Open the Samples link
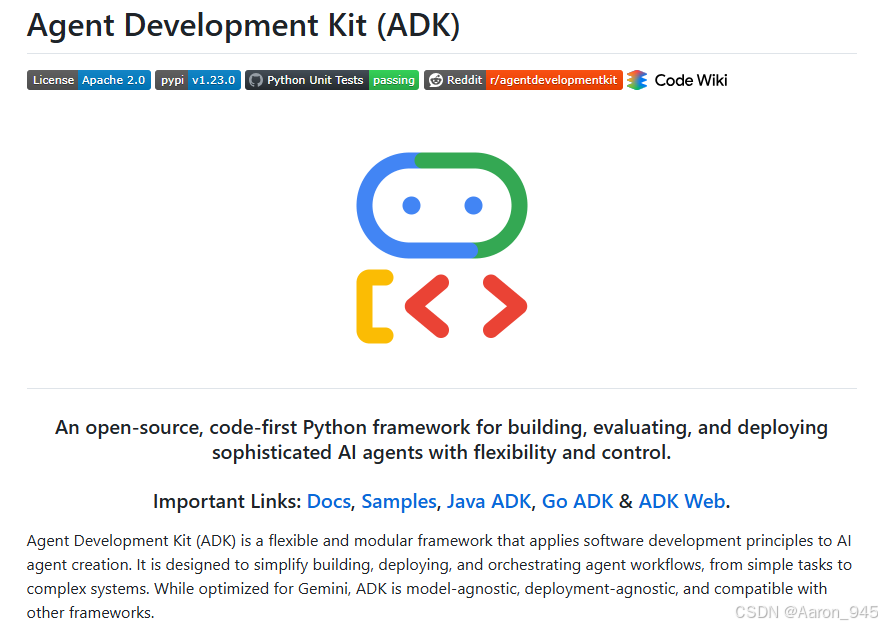Viewport: 882px width, 627px height. click(399, 501)
